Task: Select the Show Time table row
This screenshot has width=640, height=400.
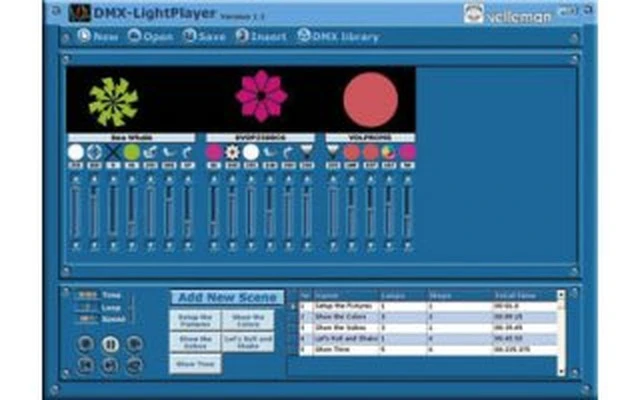Action: coord(428,350)
